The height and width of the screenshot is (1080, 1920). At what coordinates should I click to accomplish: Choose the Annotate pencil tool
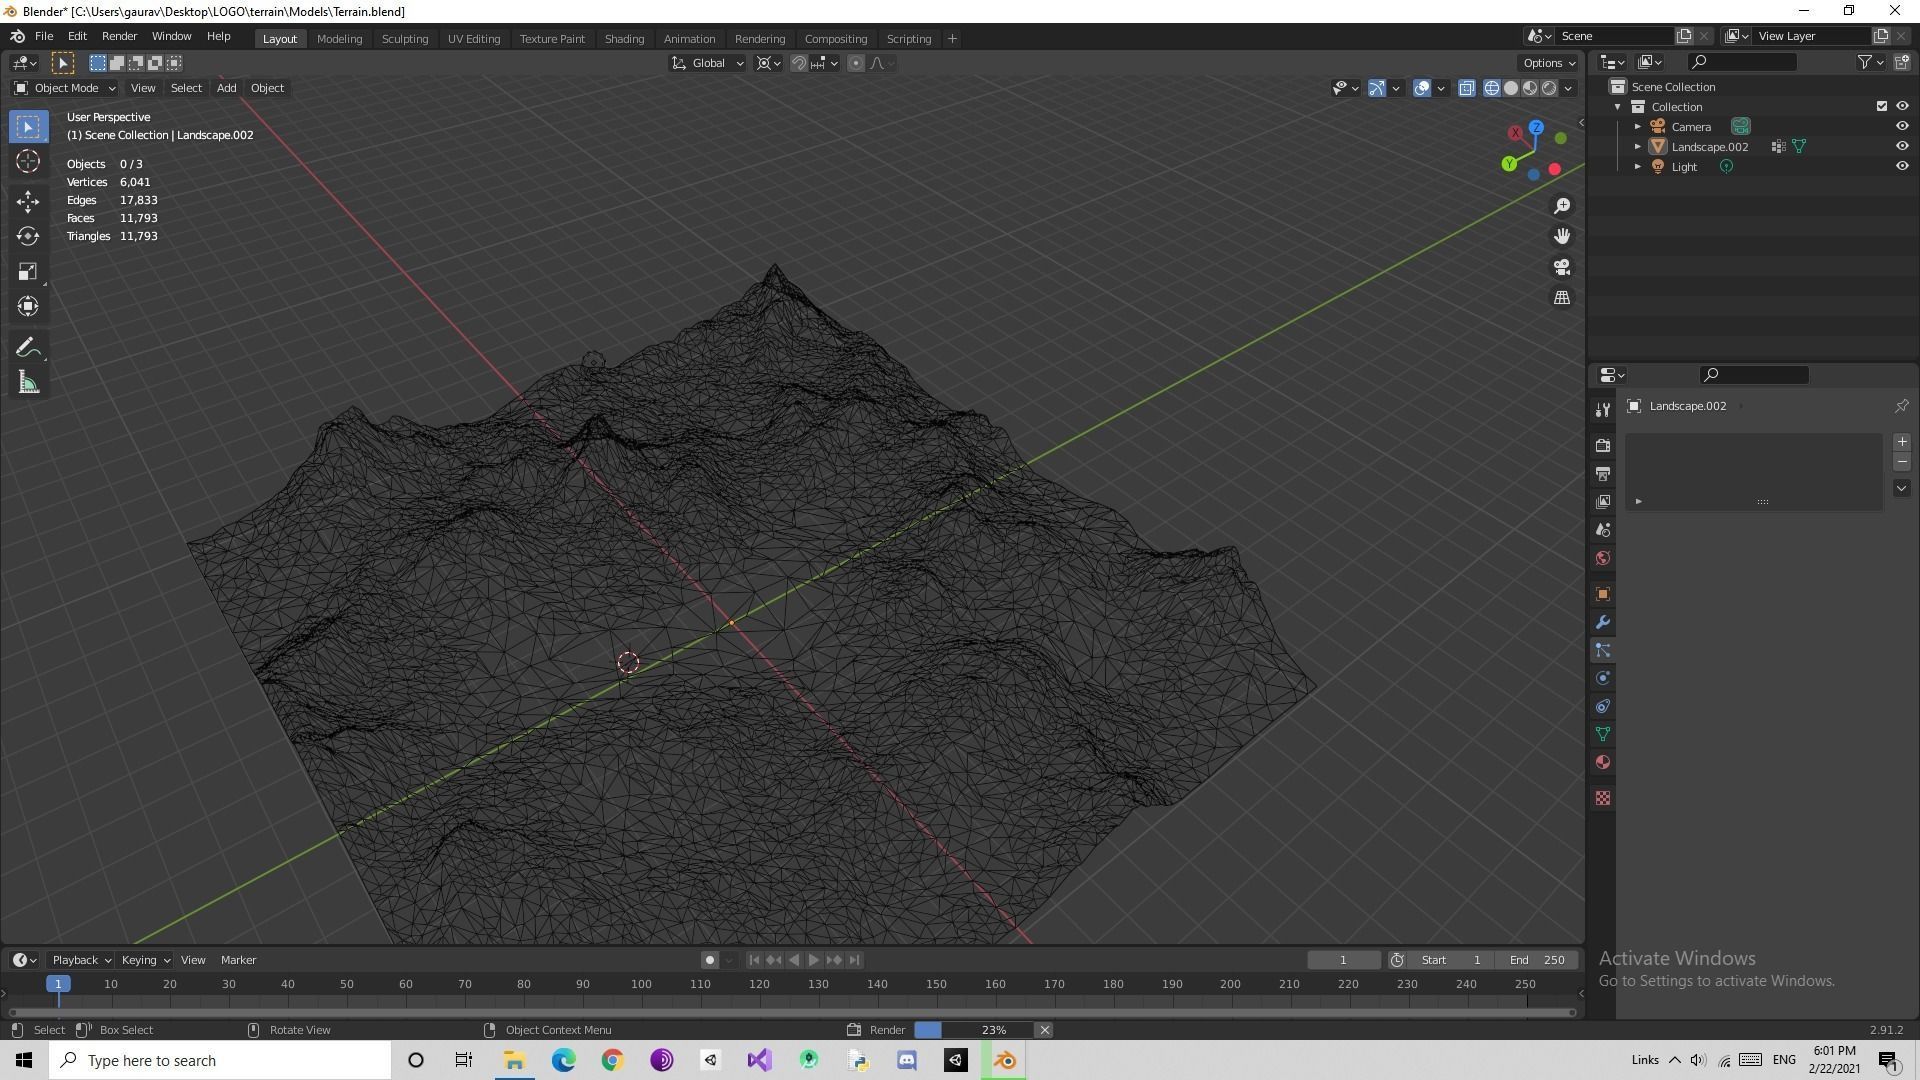[28, 348]
